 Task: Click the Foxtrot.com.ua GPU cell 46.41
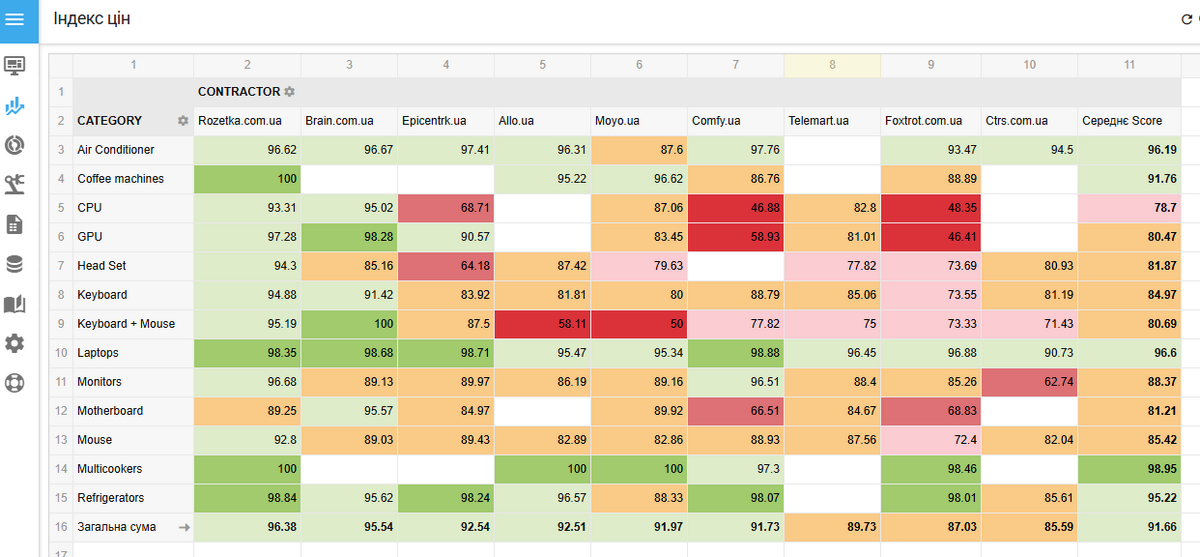click(930, 237)
